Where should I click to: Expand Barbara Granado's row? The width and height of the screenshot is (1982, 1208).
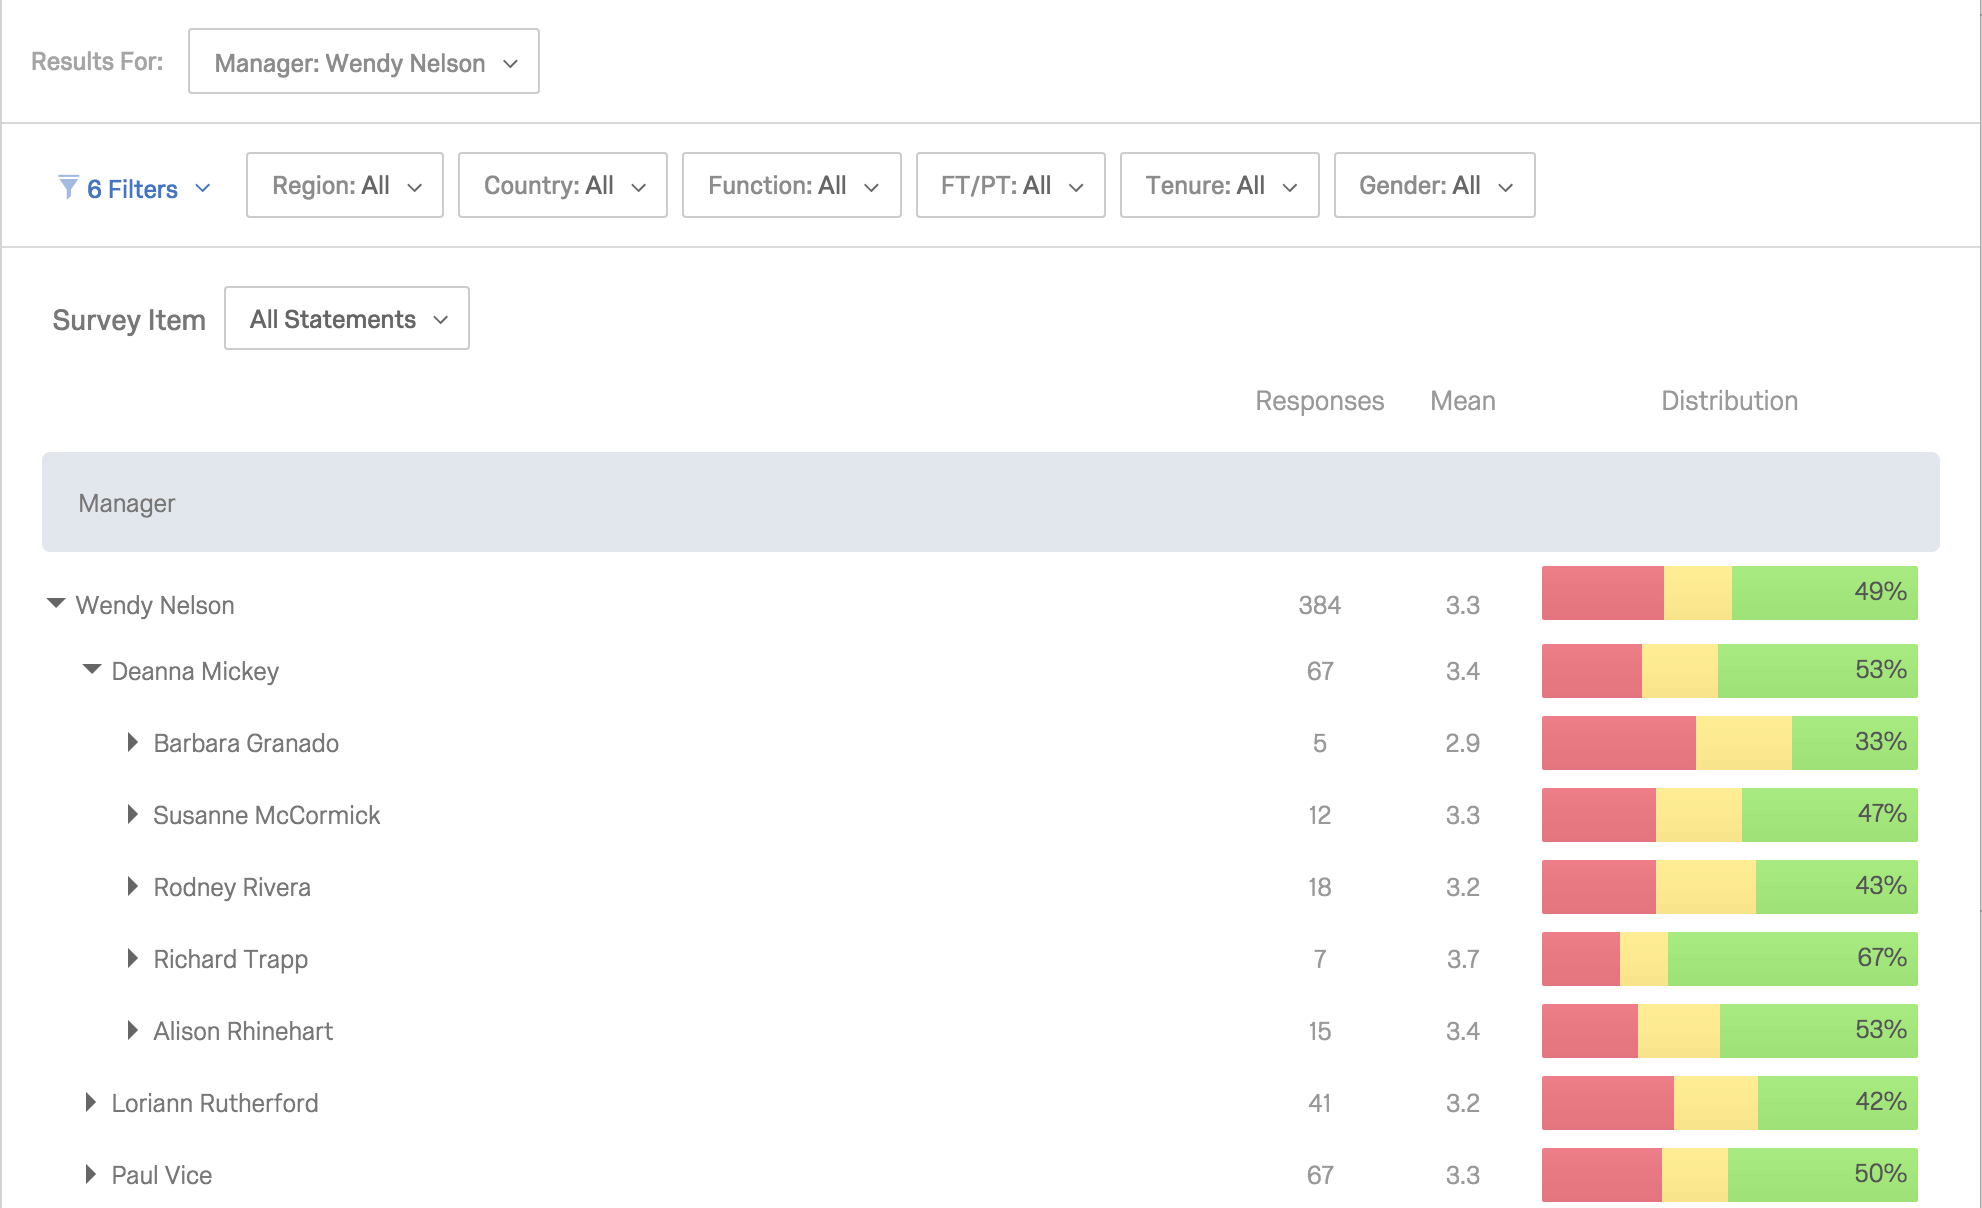coord(132,742)
